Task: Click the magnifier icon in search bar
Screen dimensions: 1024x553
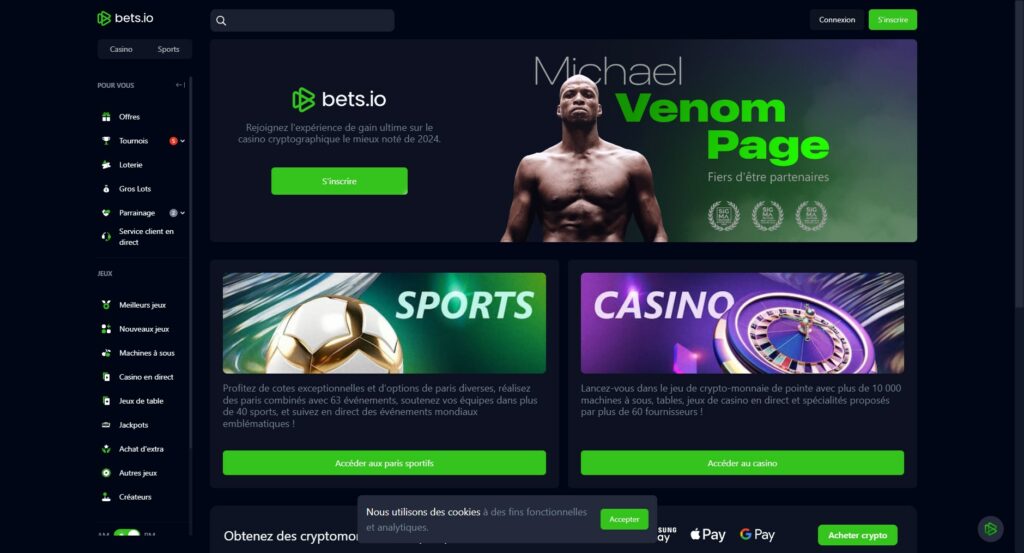Action: pos(221,20)
